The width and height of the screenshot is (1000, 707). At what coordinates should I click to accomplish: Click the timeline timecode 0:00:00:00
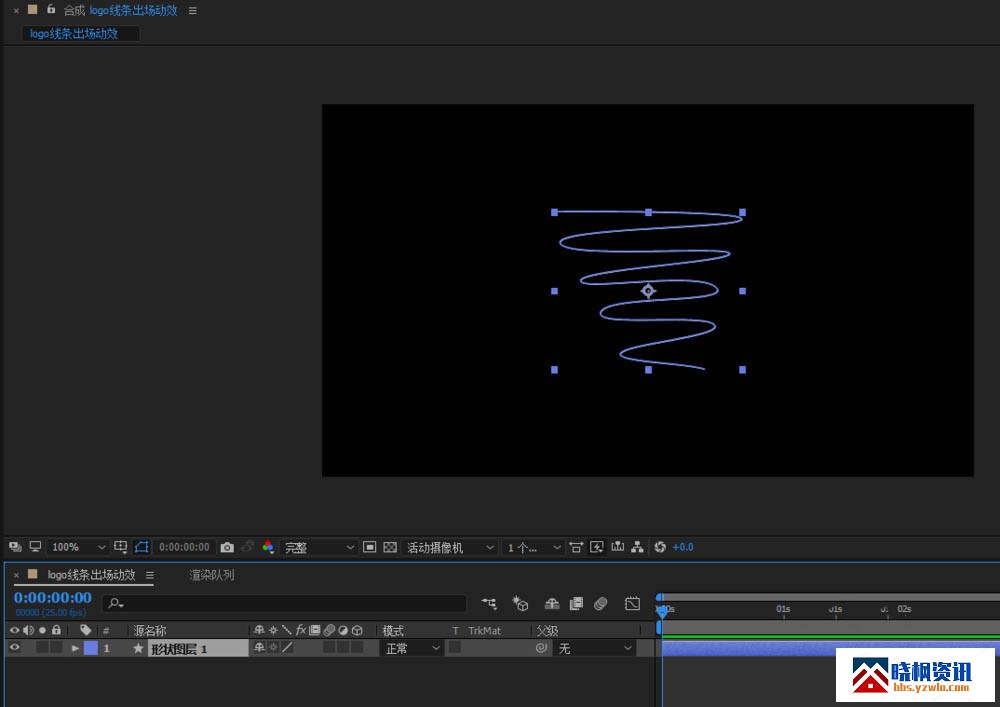53,597
